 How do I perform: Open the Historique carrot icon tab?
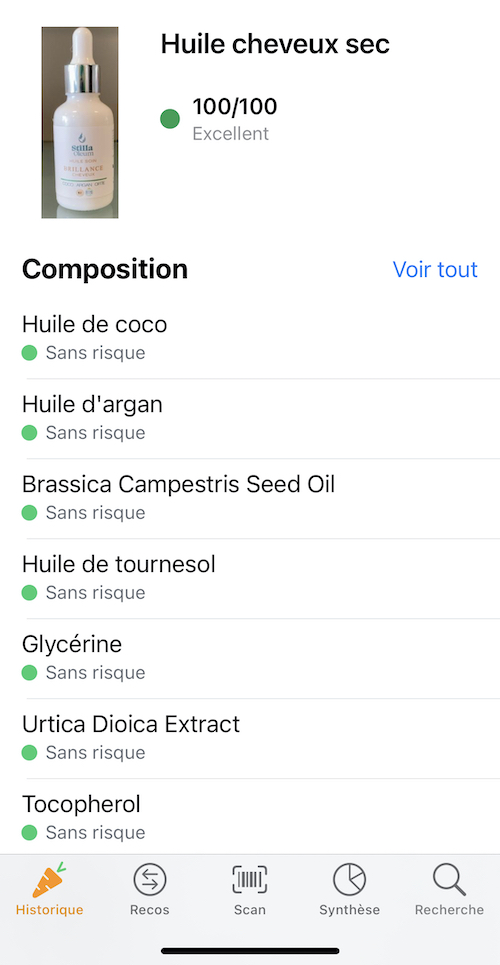click(x=49, y=889)
